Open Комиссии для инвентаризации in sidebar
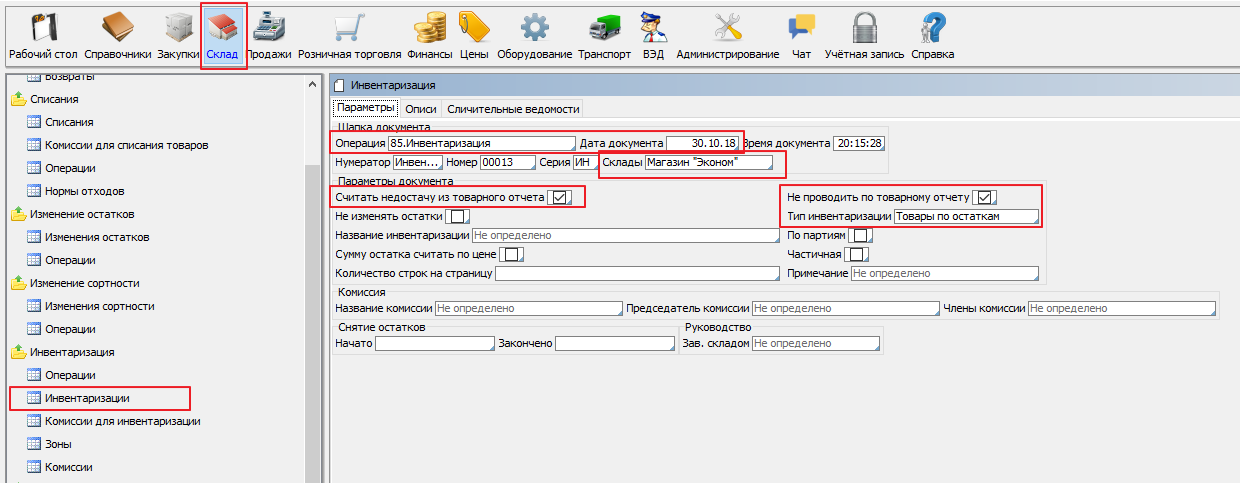Screen dimensions: 1240x483 click(x=122, y=421)
